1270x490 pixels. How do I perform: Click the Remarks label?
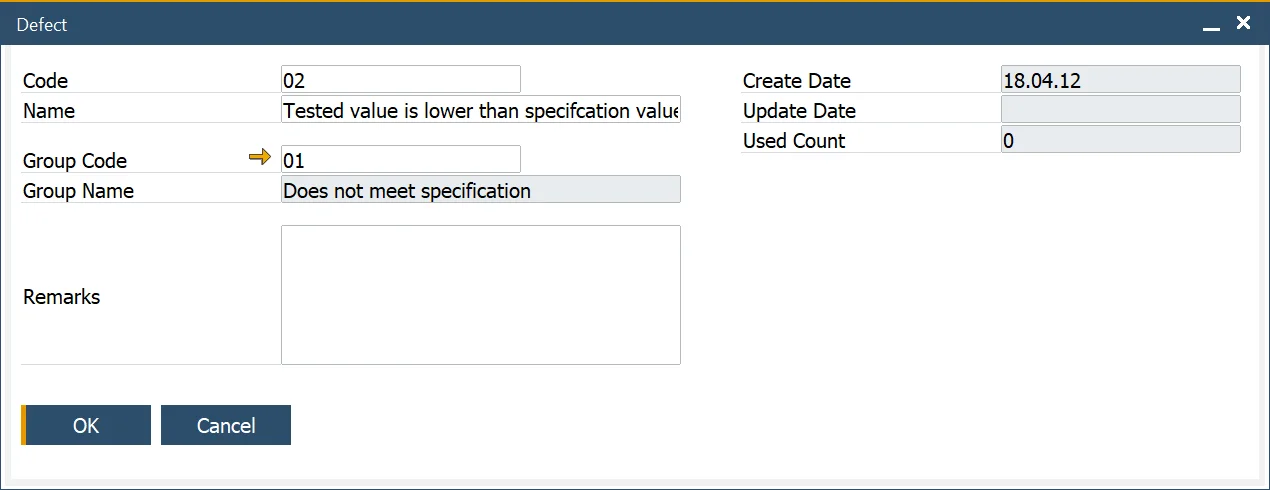click(x=61, y=297)
